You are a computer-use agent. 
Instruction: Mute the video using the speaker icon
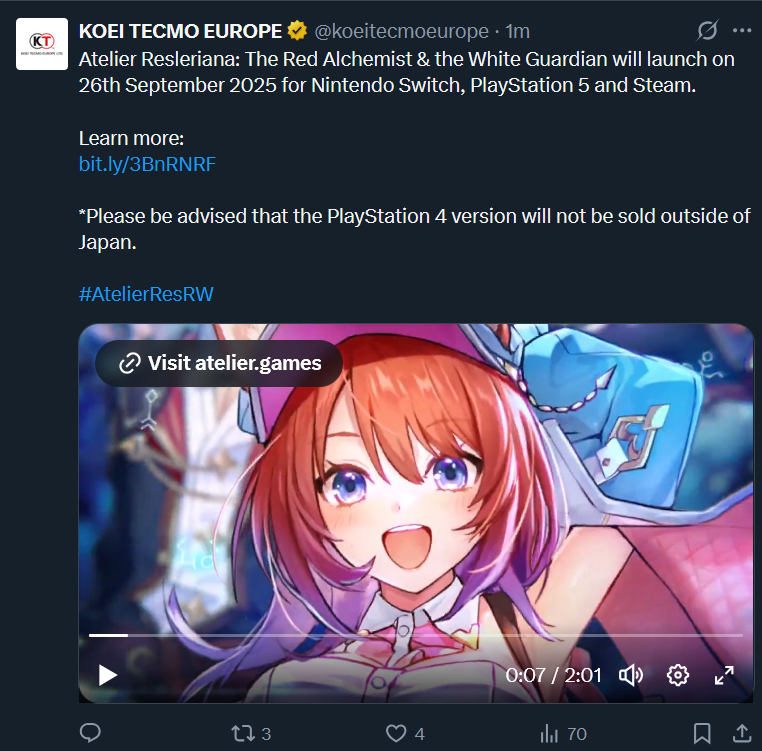coord(631,675)
